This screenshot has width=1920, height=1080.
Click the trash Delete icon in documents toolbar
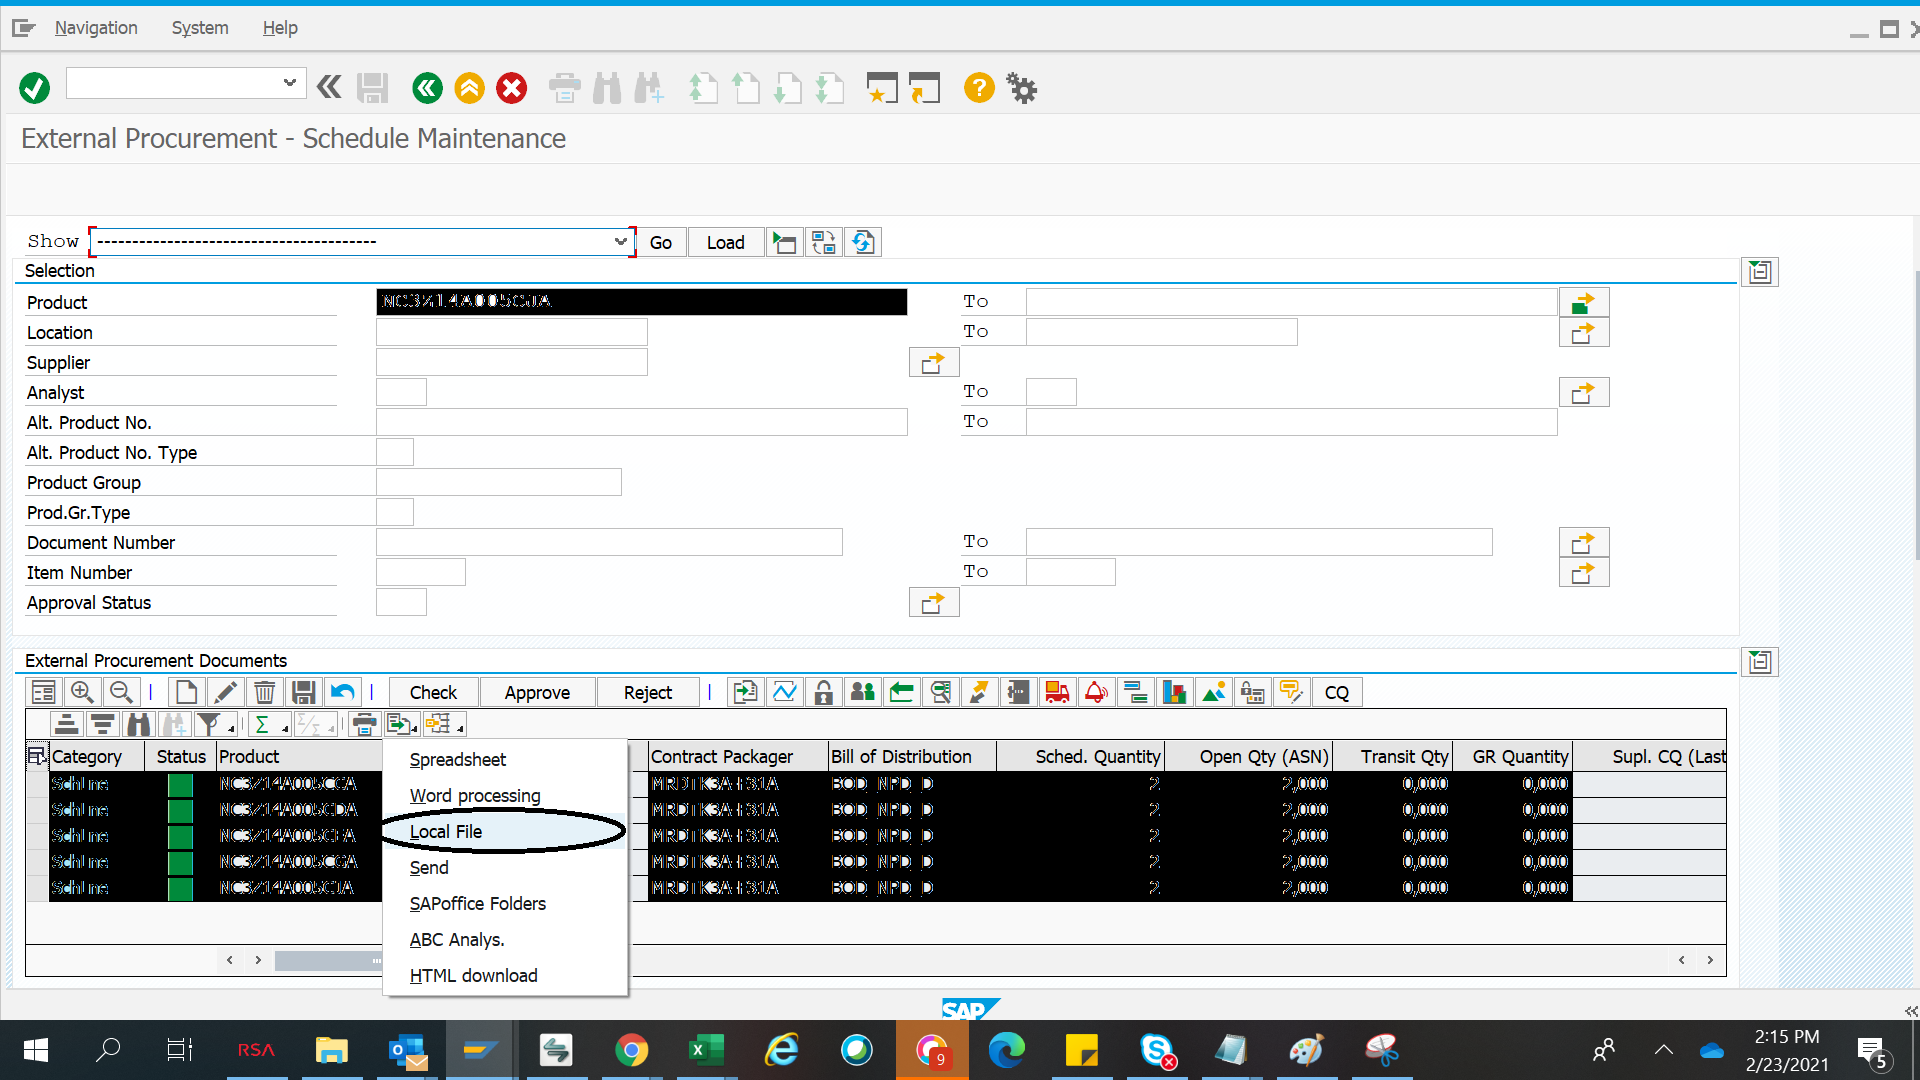(x=264, y=692)
